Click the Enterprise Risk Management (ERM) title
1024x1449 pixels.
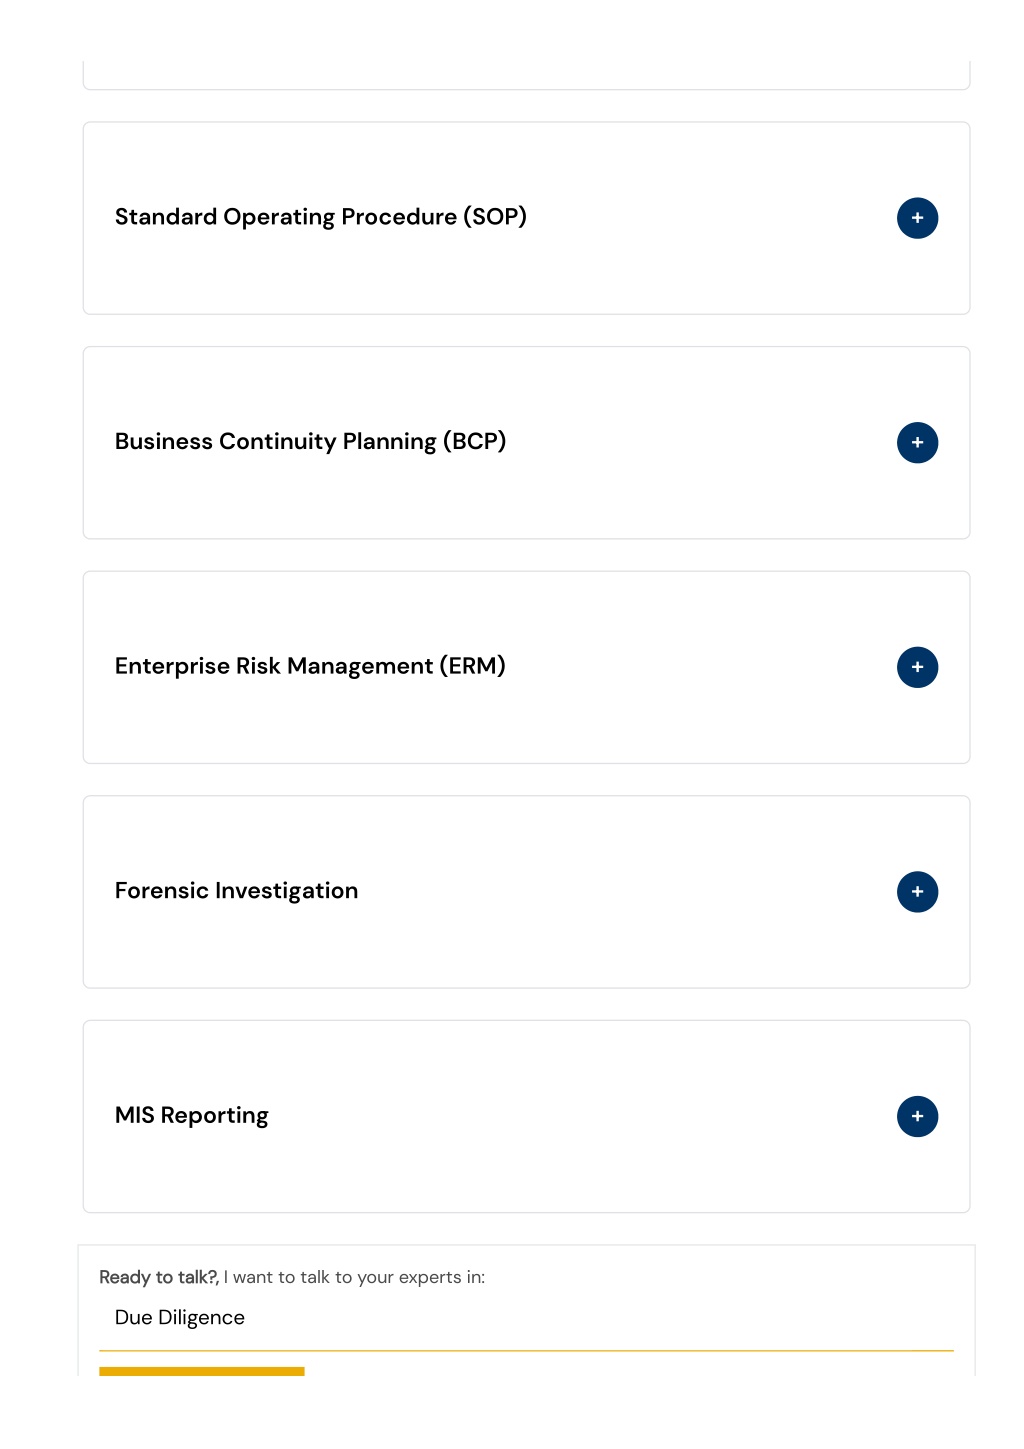tap(310, 666)
